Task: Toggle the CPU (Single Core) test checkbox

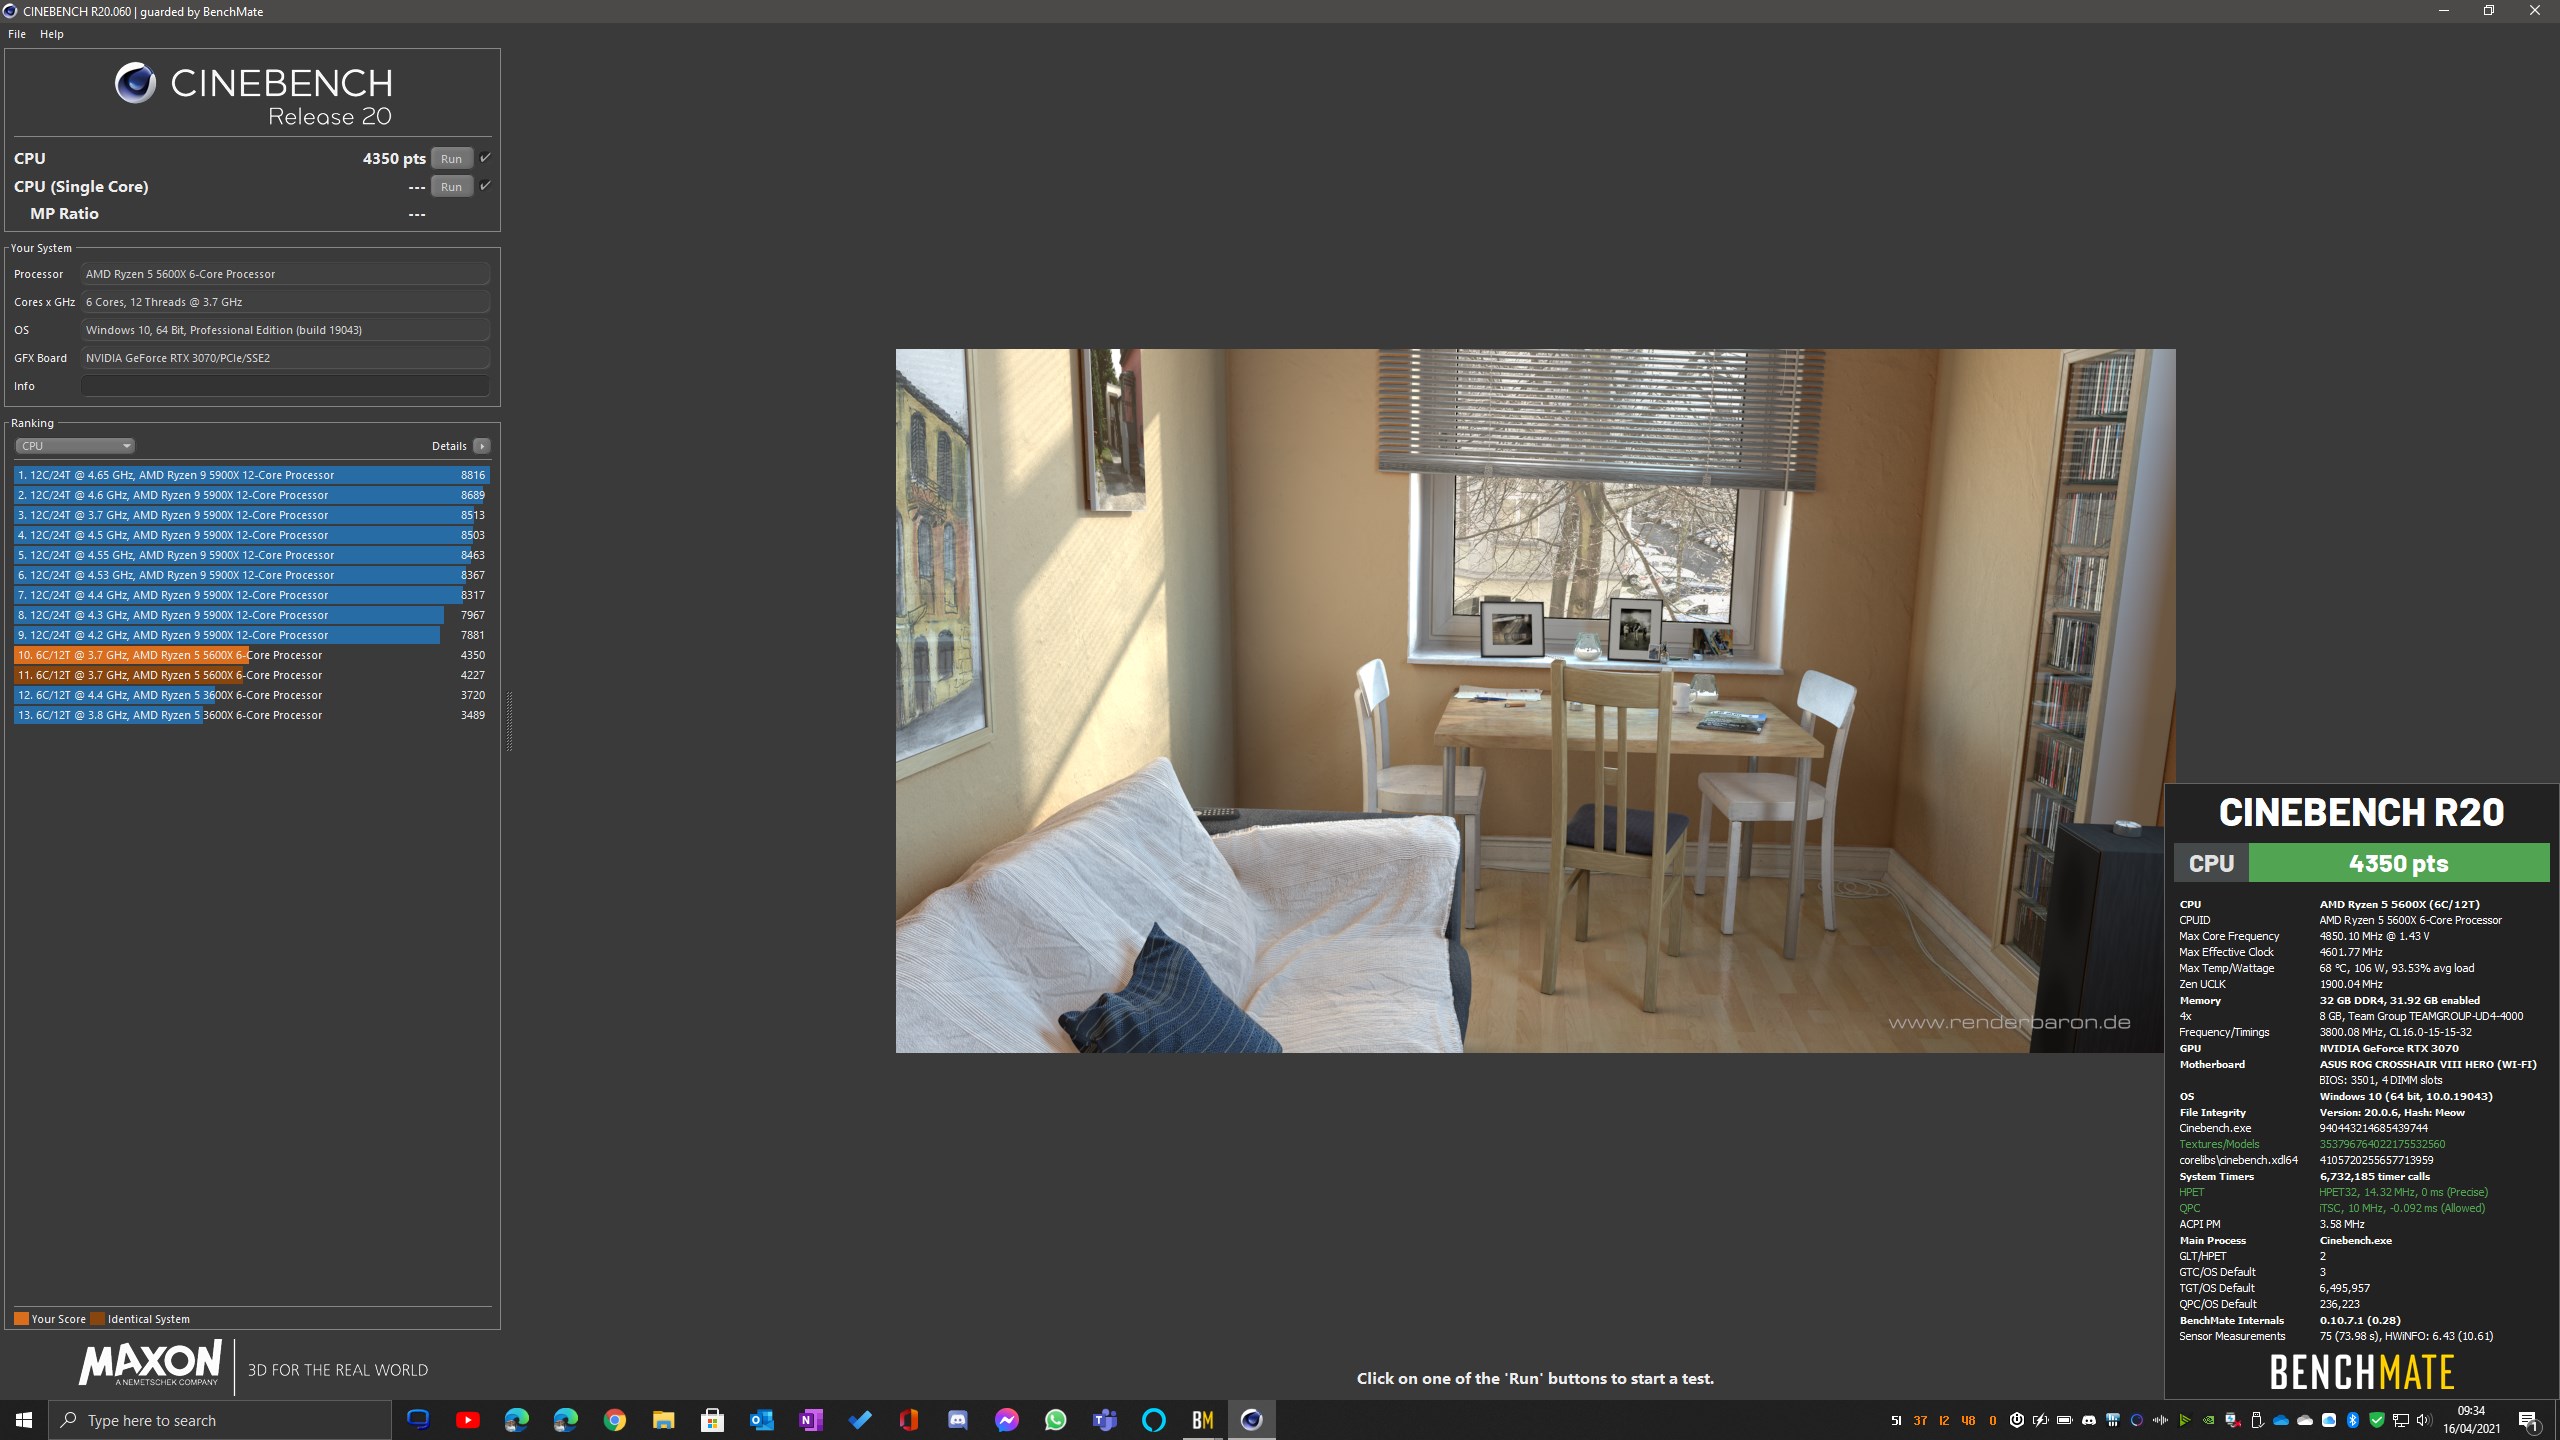Action: [x=485, y=185]
